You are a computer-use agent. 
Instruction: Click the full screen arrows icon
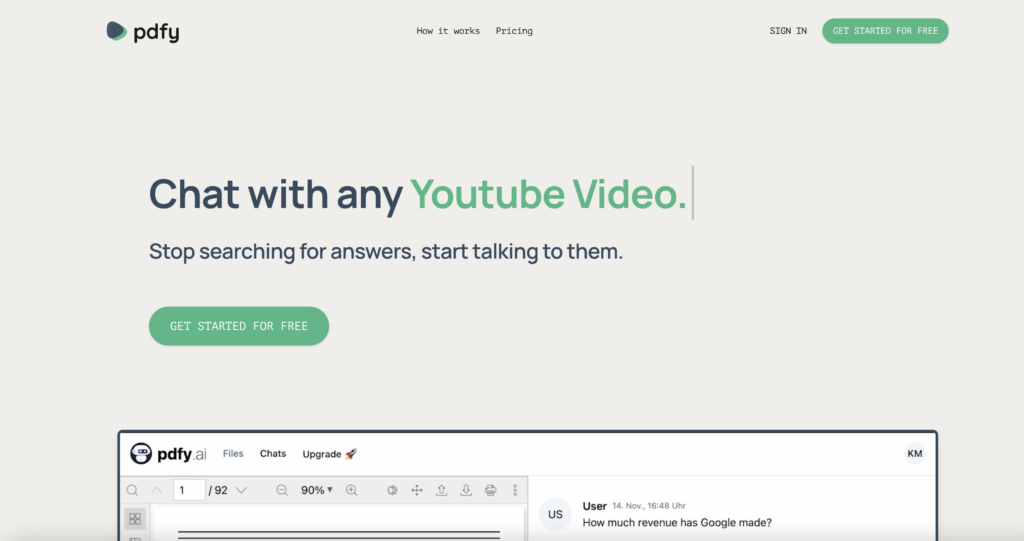417,490
